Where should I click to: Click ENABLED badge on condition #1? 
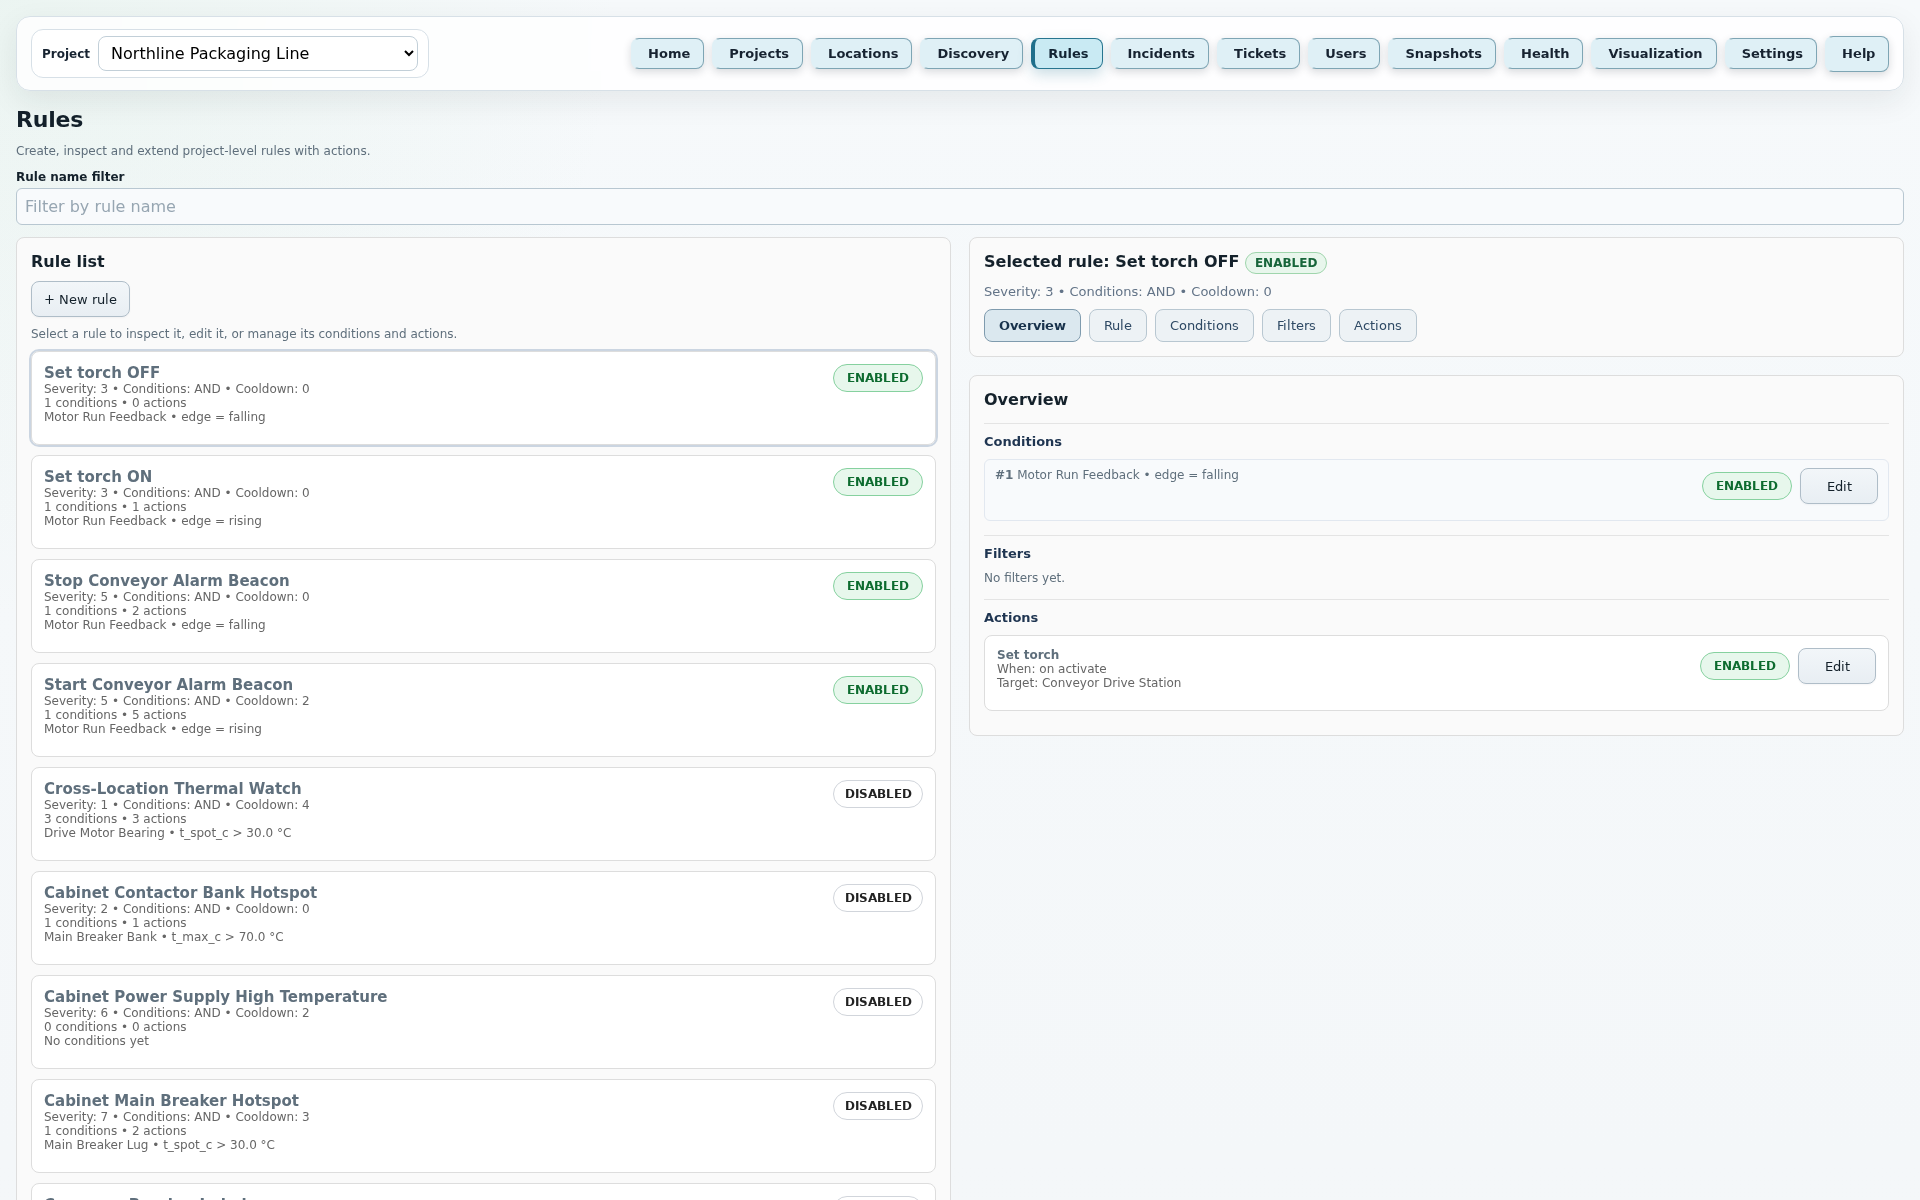click(1746, 486)
